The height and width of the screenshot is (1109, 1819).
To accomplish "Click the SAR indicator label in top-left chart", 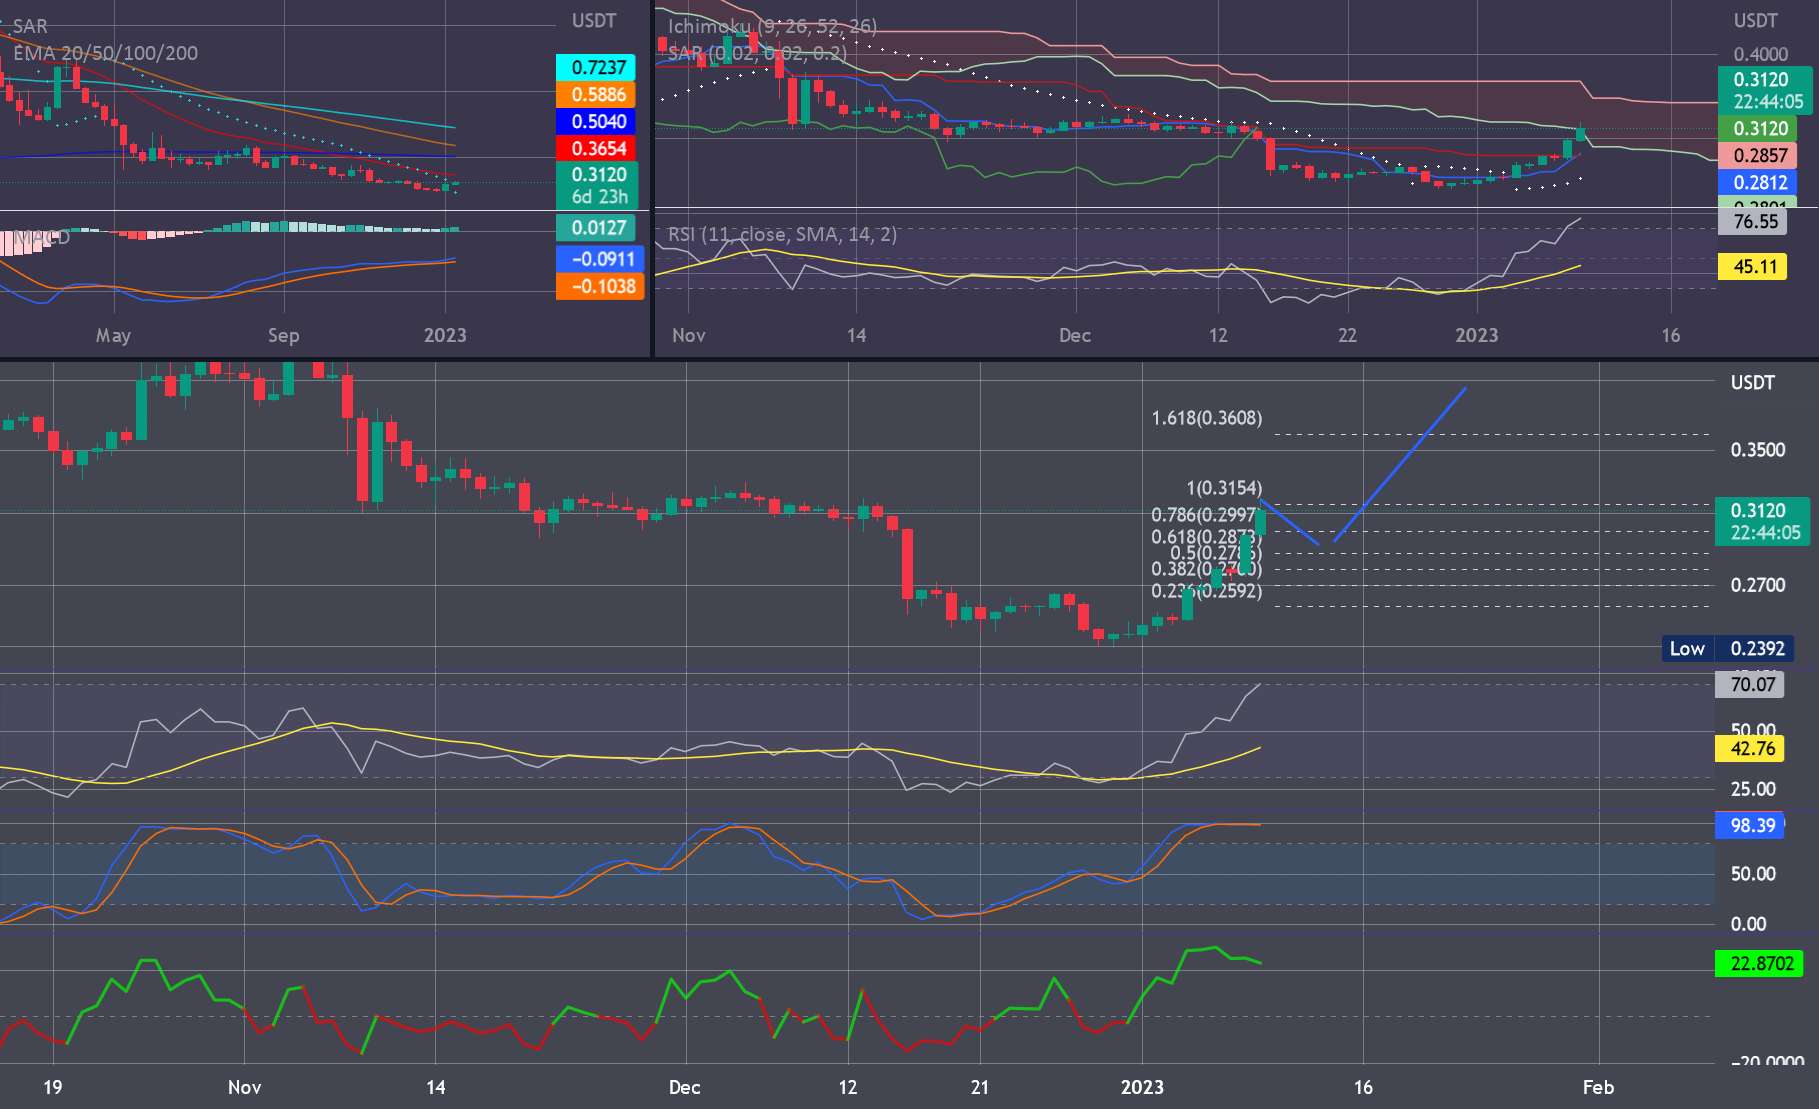I will [x=30, y=26].
